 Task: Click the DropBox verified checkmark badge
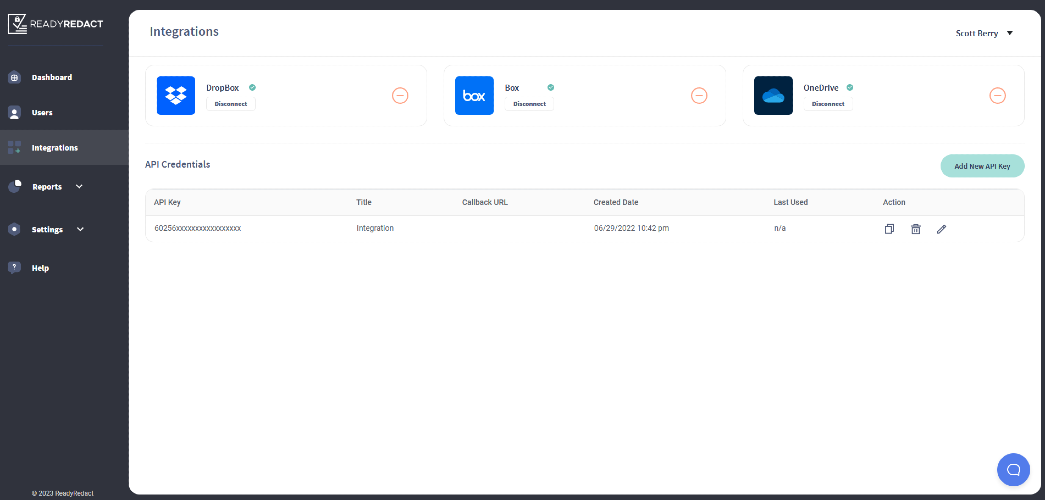(253, 87)
